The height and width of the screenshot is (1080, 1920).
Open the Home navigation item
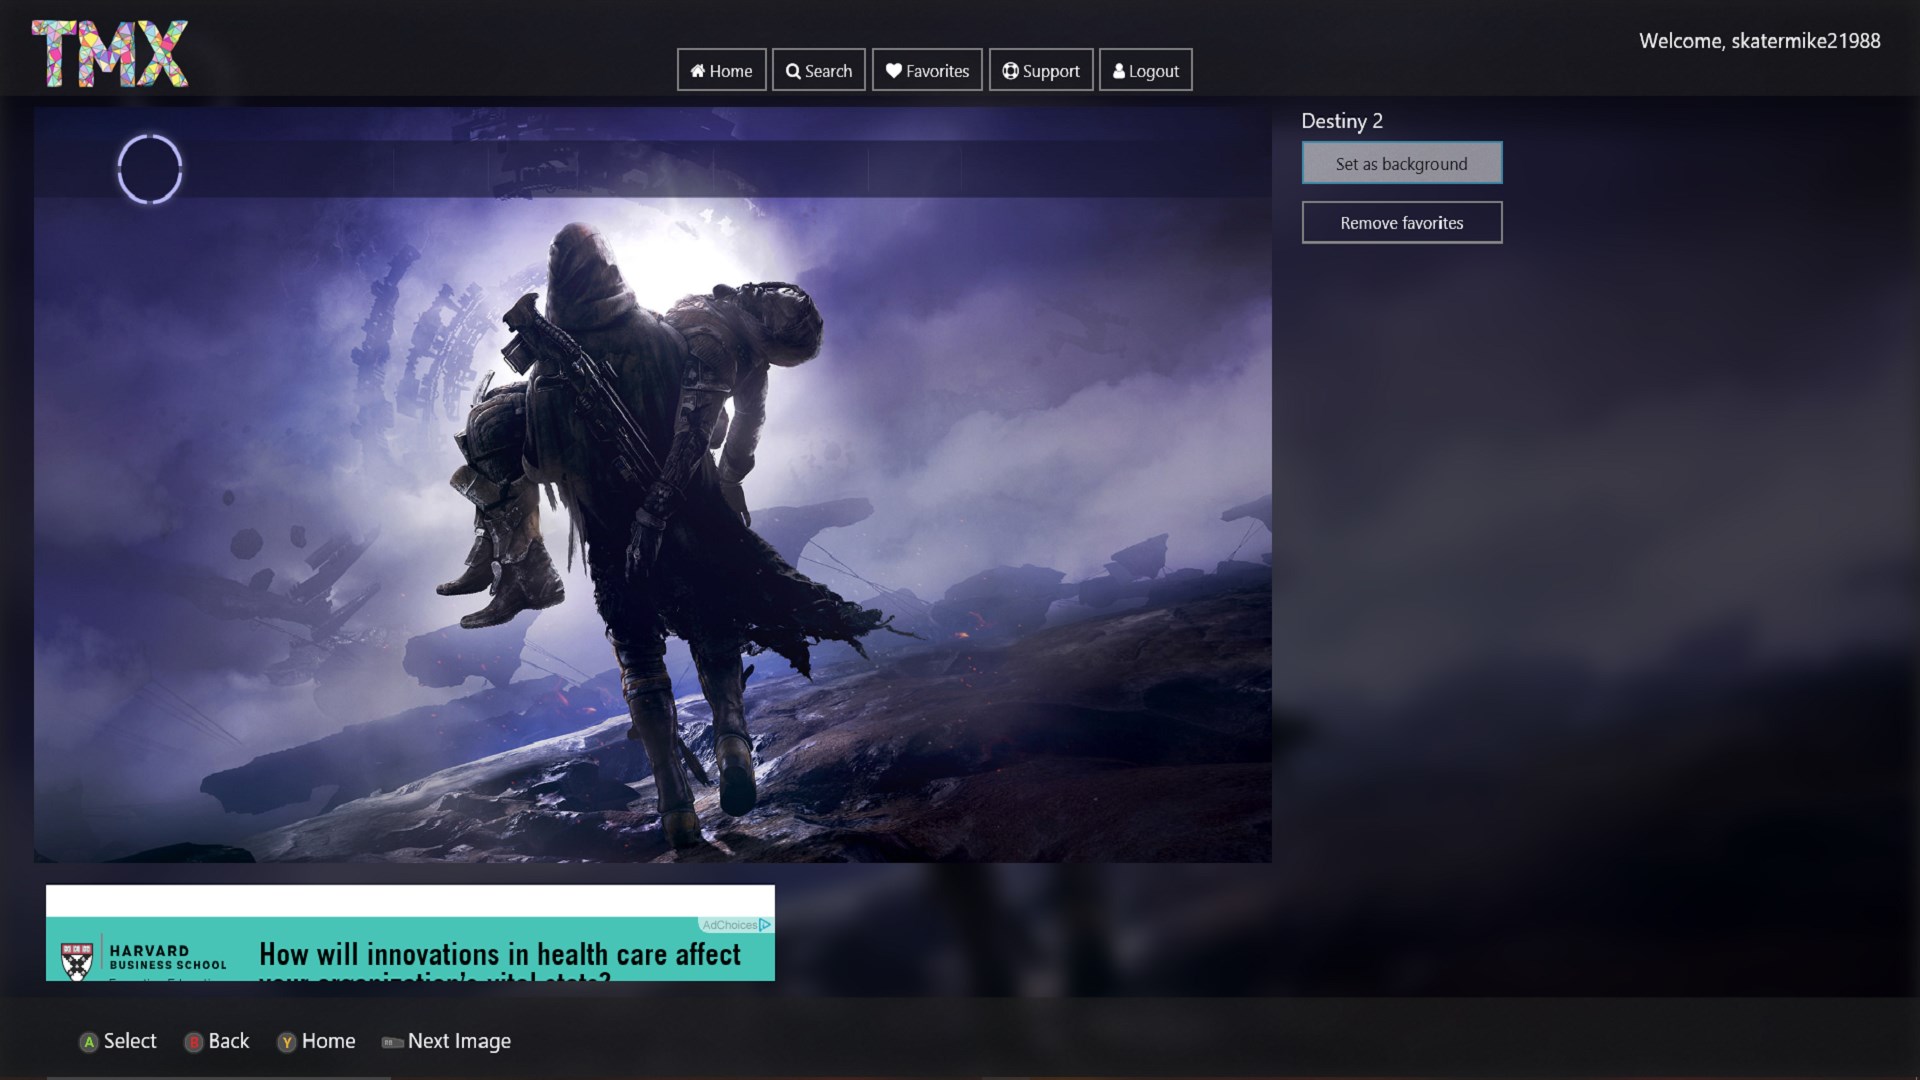[721, 70]
